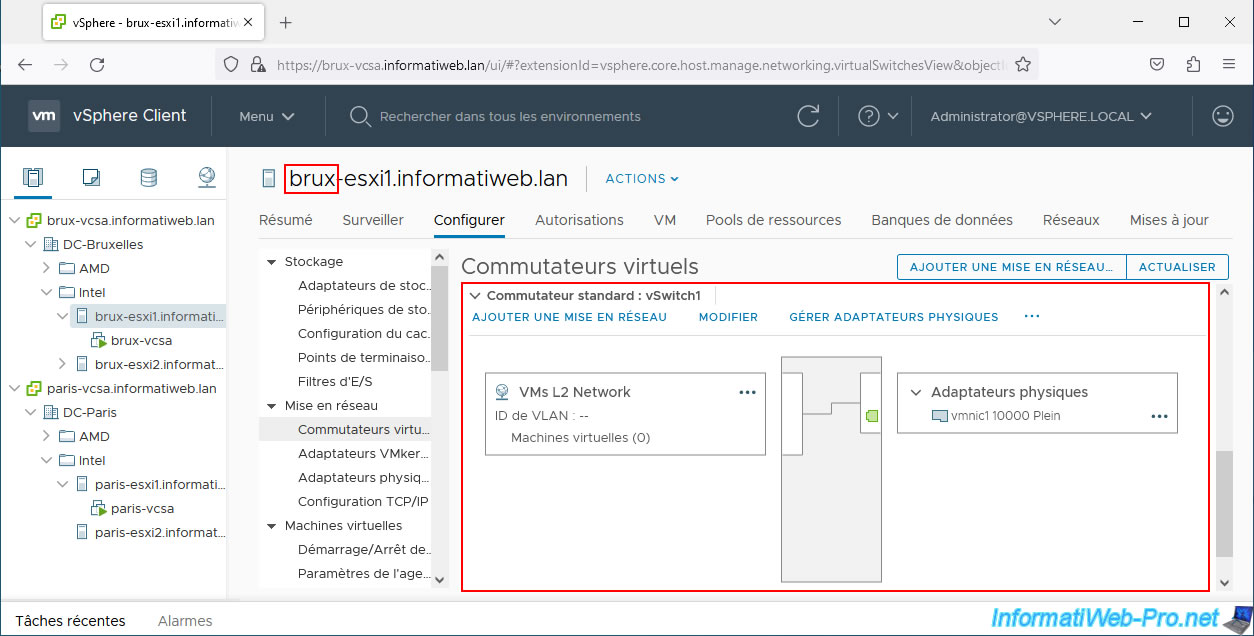Open Configuration TCP/IP settings entry

(x=363, y=502)
